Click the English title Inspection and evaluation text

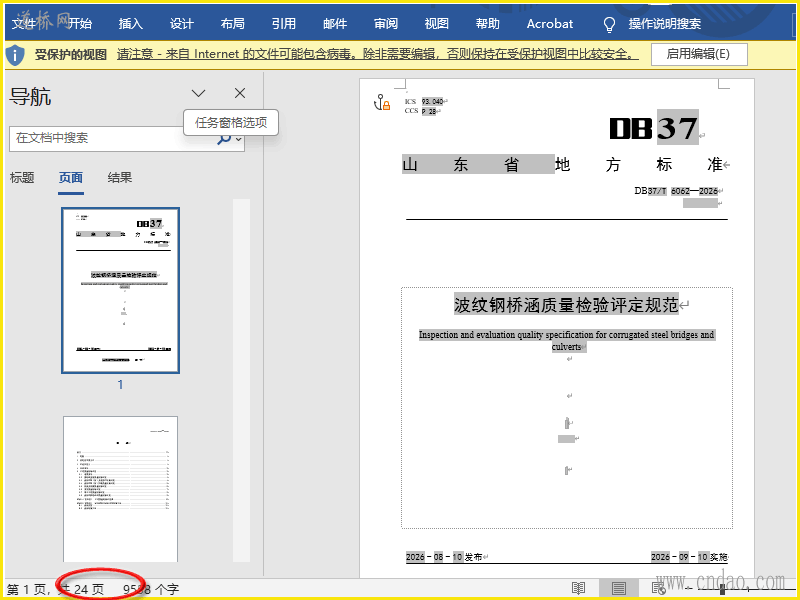[566, 340]
